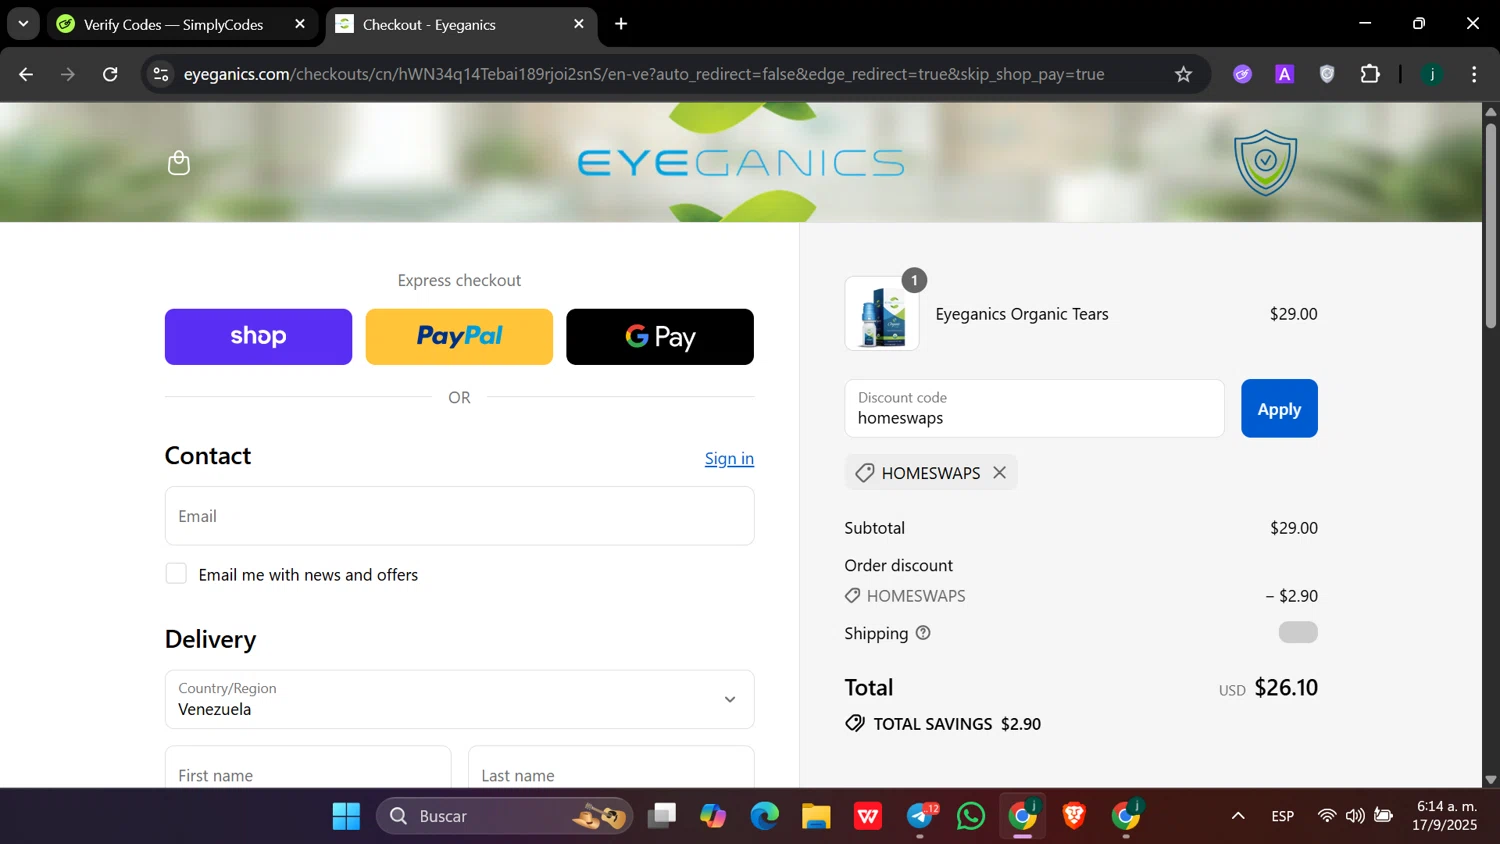The image size is (1500, 844).
Task: Open the clock and date panel
Action: pos(1445,816)
